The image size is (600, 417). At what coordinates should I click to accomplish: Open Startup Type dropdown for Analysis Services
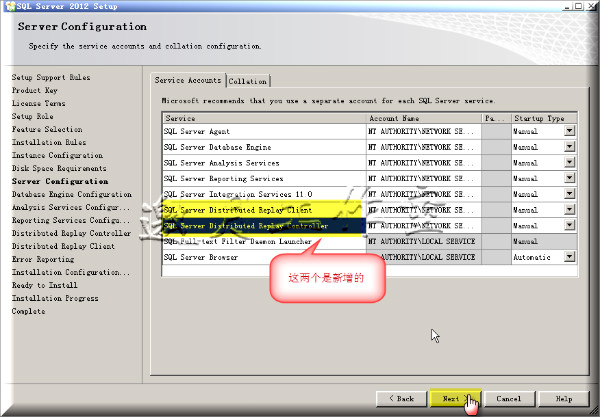click(x=569, y=162)
